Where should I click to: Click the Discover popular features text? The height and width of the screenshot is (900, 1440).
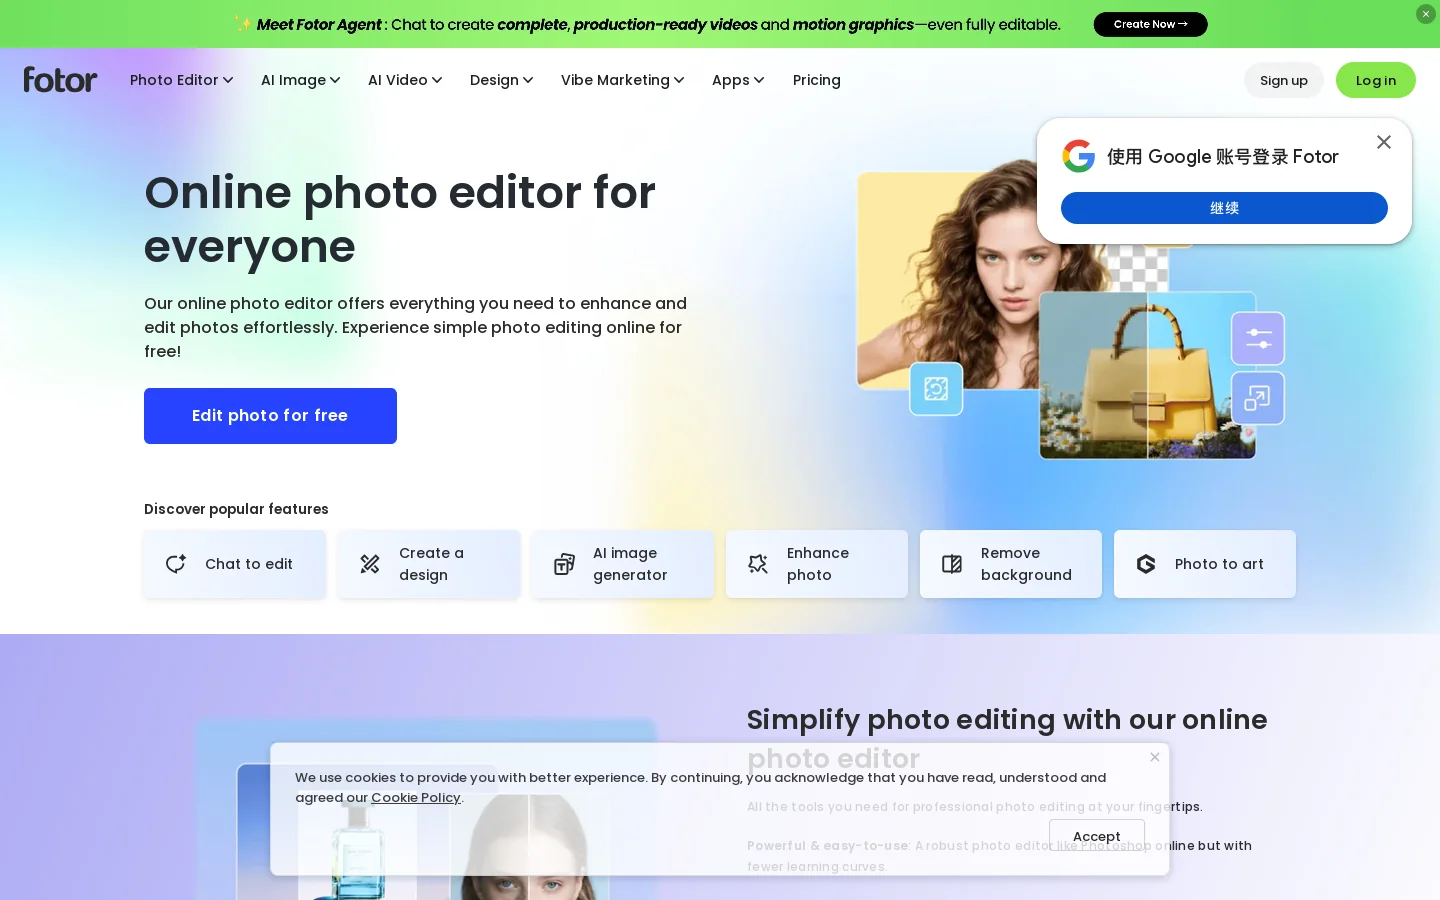pos(236,509)
